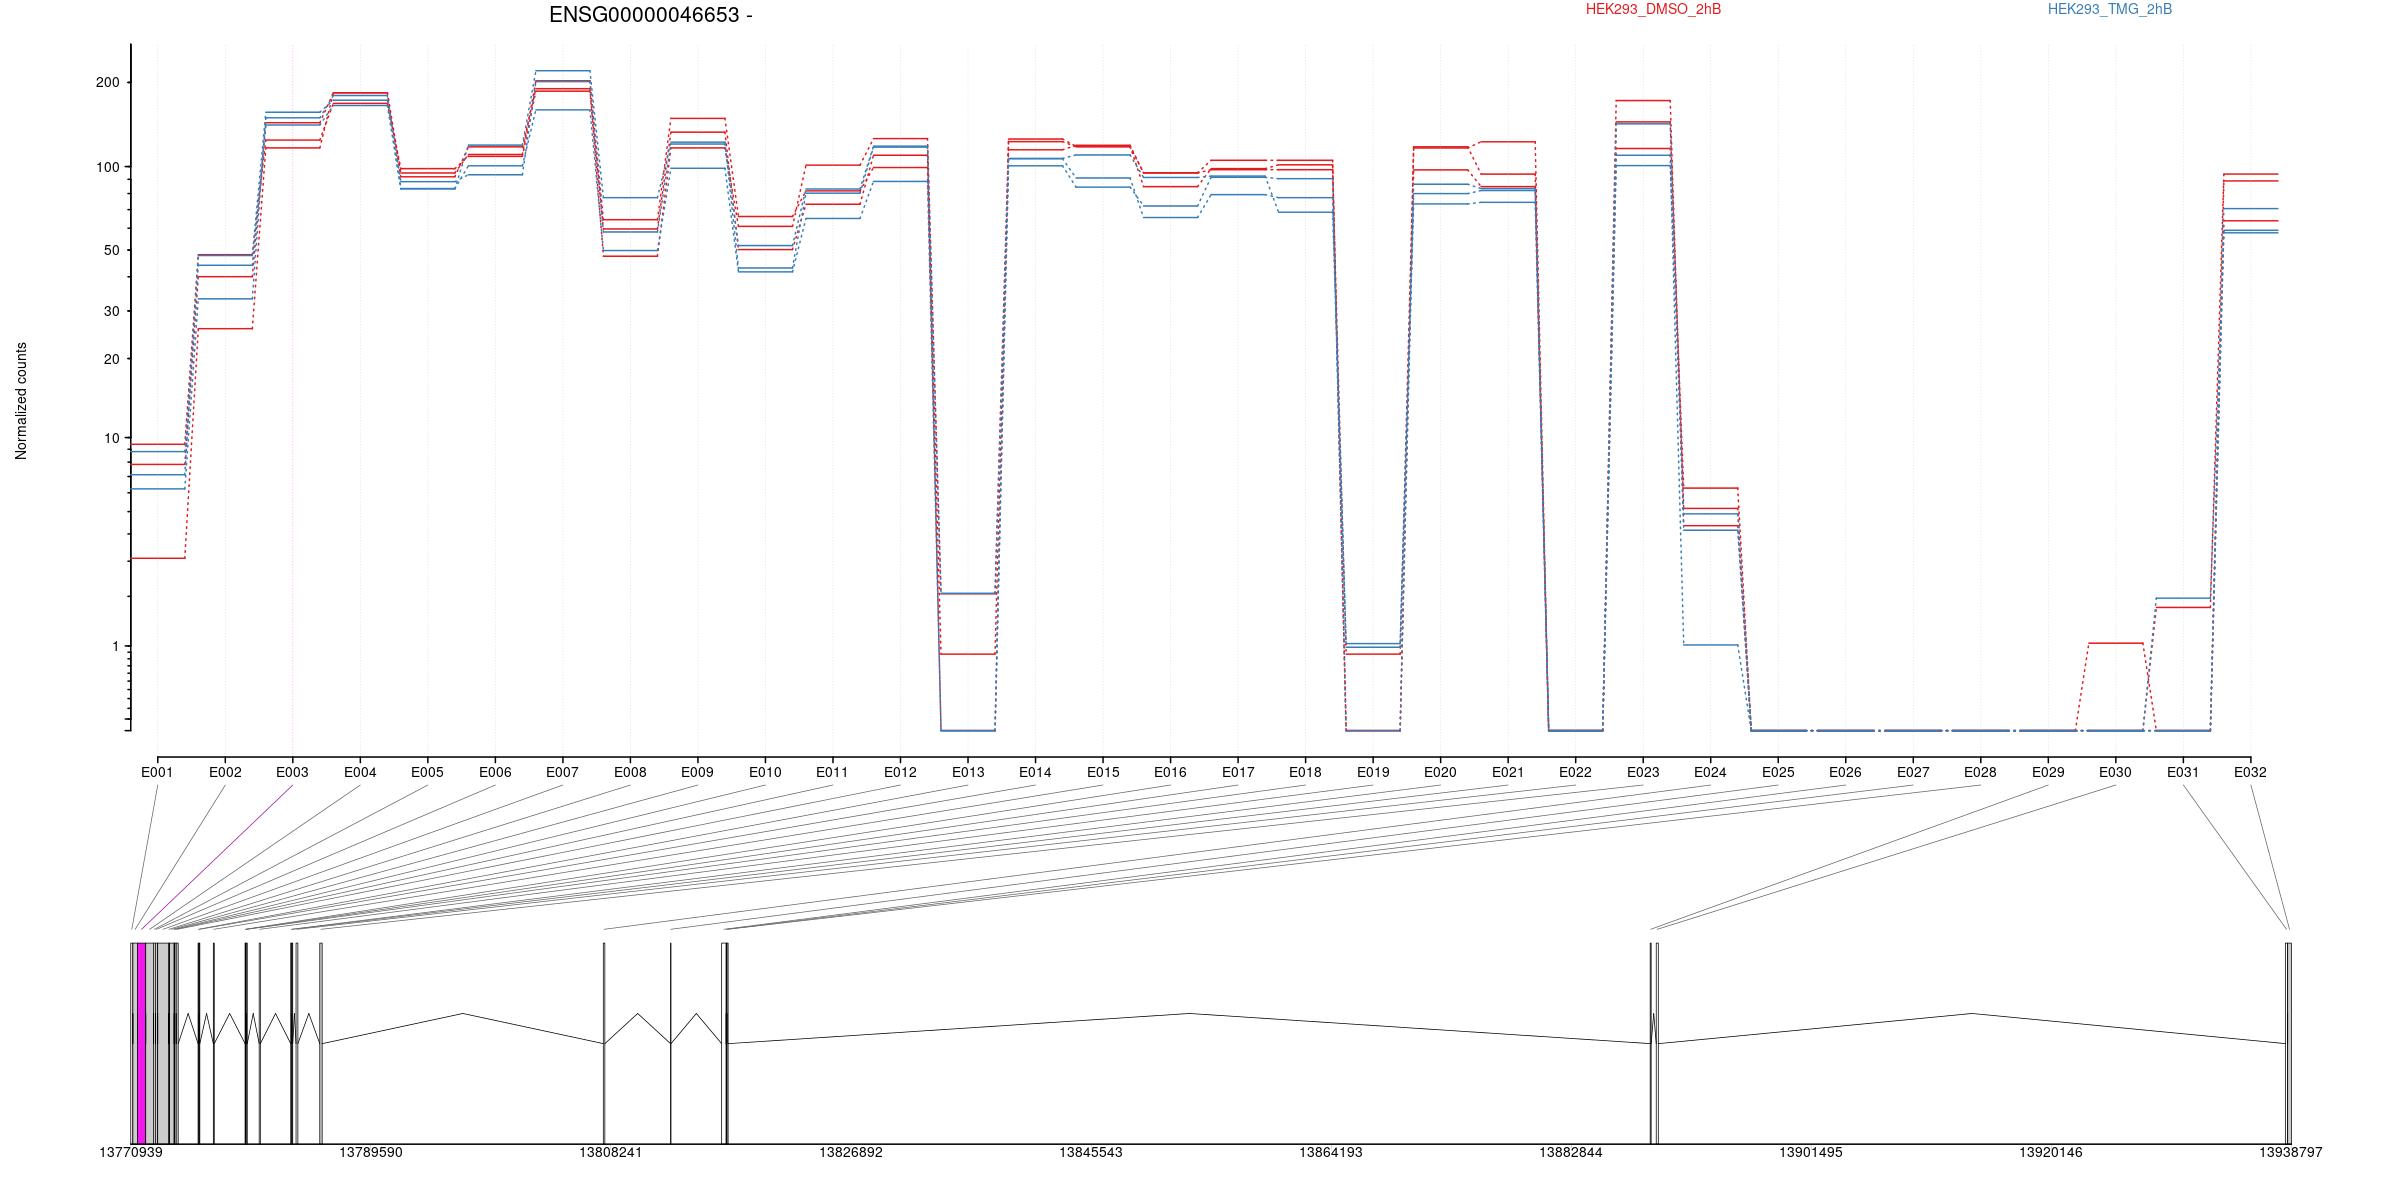Click exon label E025
The image size is (2400, 1200).
[1778, 772]
